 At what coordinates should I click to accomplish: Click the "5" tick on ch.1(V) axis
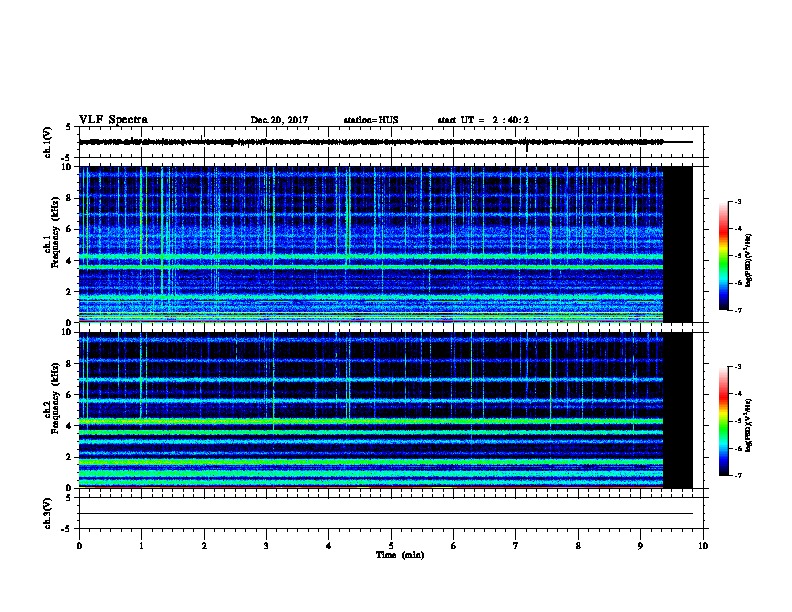[x=68, y=127]
